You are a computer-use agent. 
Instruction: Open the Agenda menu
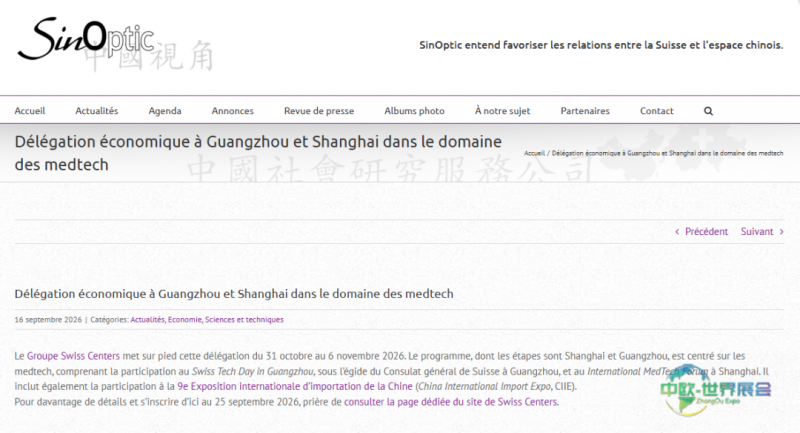coord(165,111)
